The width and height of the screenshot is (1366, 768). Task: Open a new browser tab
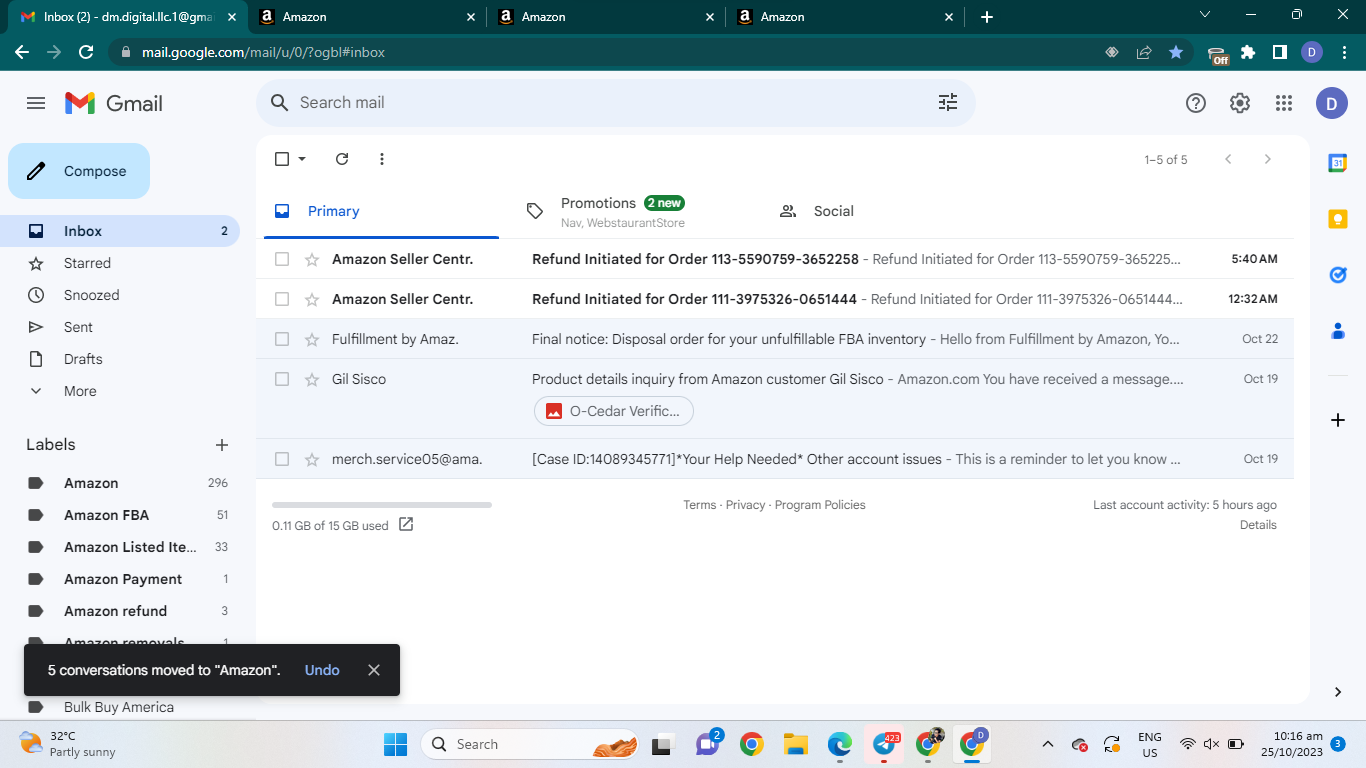[987, 17]
